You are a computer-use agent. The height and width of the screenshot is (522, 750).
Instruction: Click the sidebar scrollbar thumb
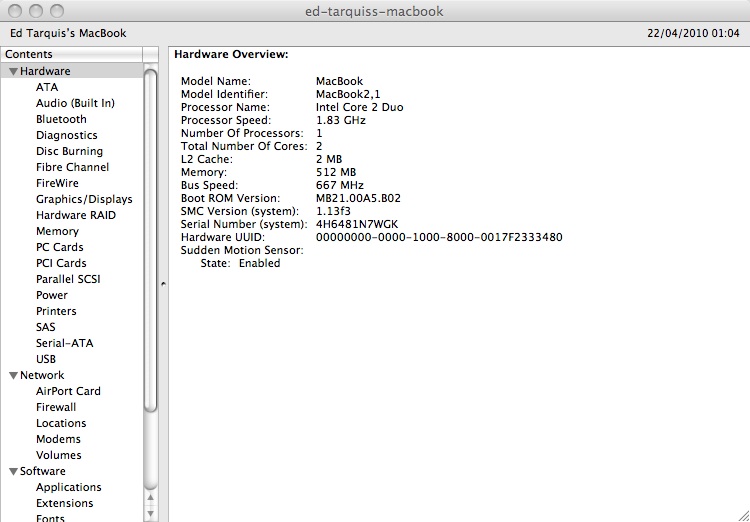point(150,241)
